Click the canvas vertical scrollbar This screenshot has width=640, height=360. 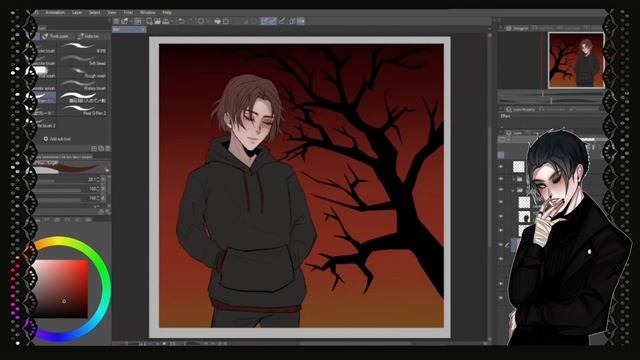[489, 188]
